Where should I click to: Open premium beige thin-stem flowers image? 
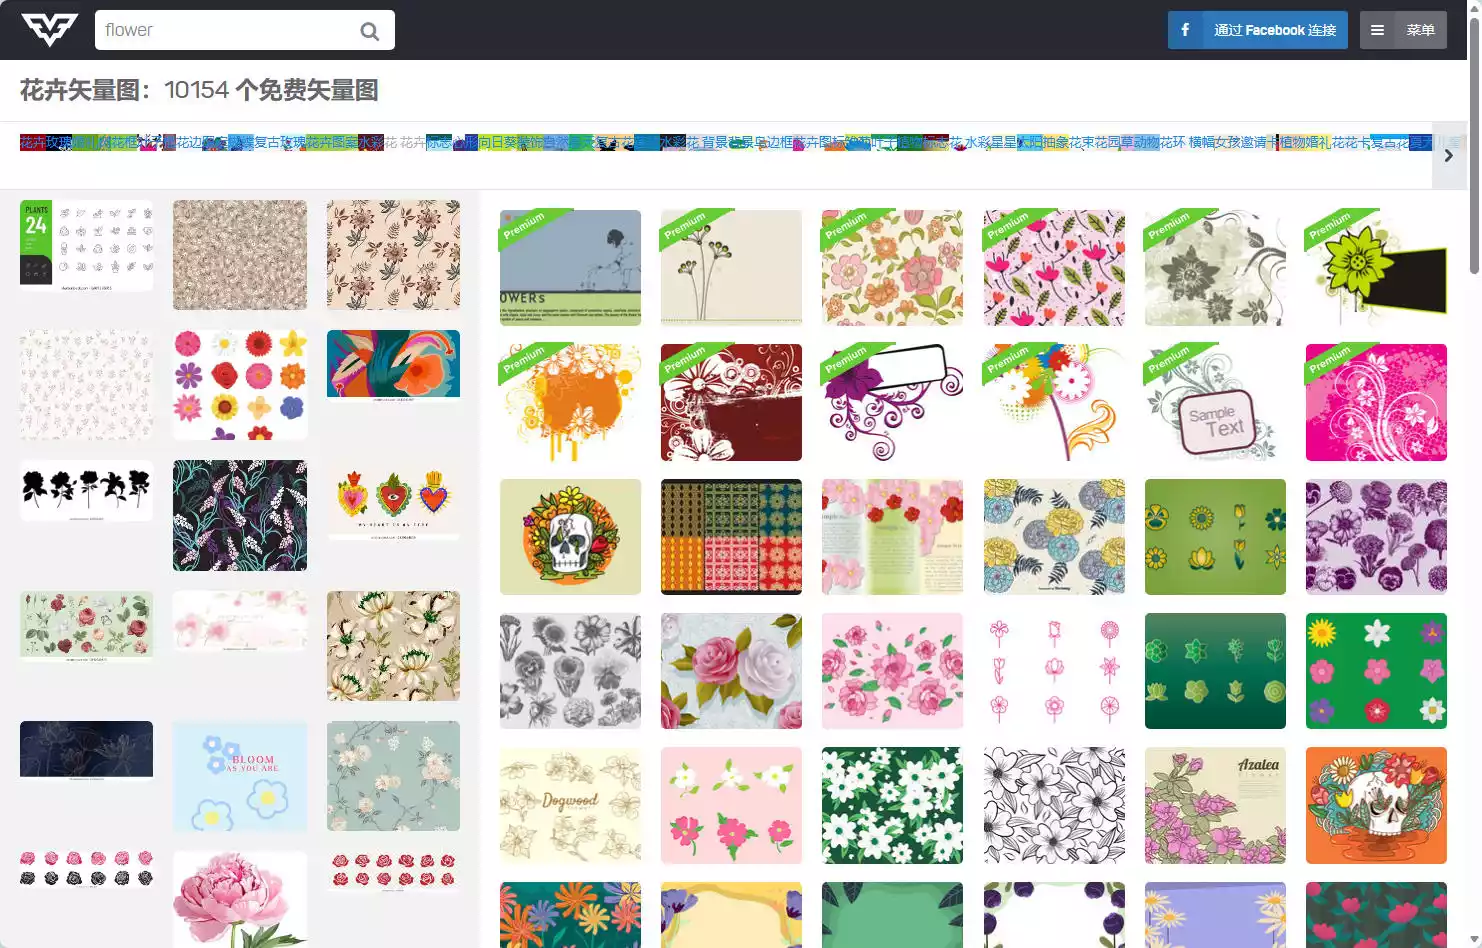[731, 268]
